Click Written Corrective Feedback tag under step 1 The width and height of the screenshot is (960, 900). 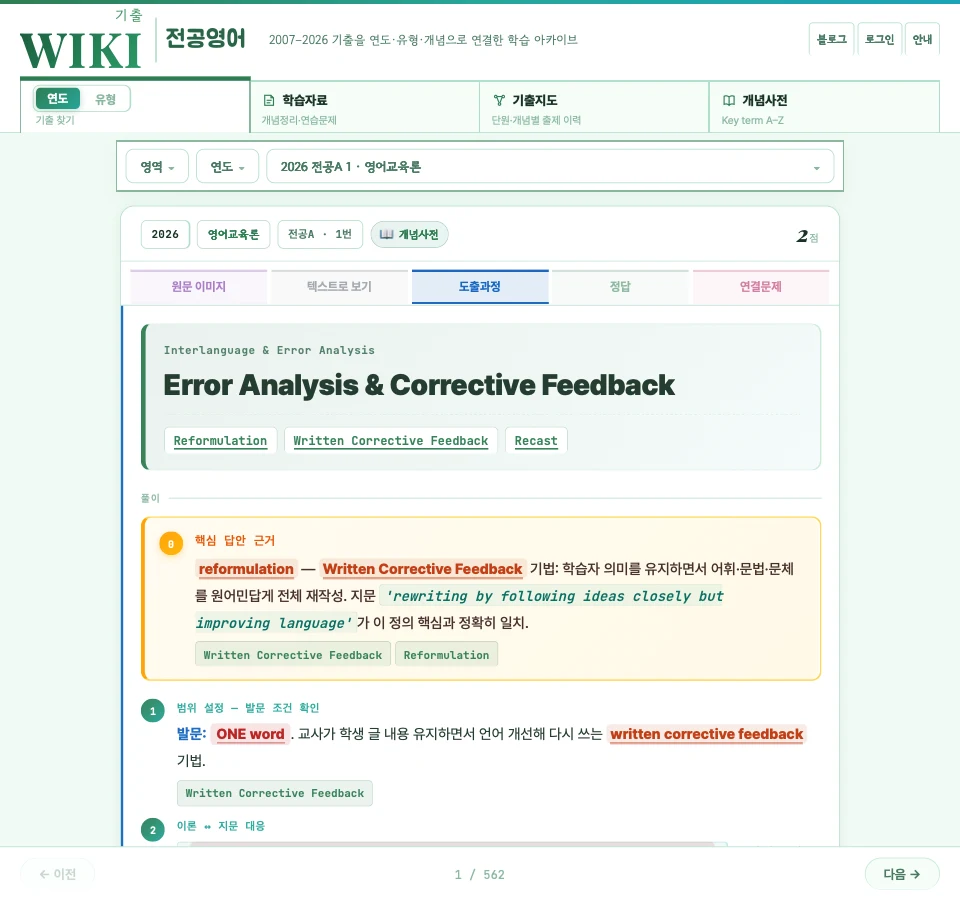pos(275,793)
